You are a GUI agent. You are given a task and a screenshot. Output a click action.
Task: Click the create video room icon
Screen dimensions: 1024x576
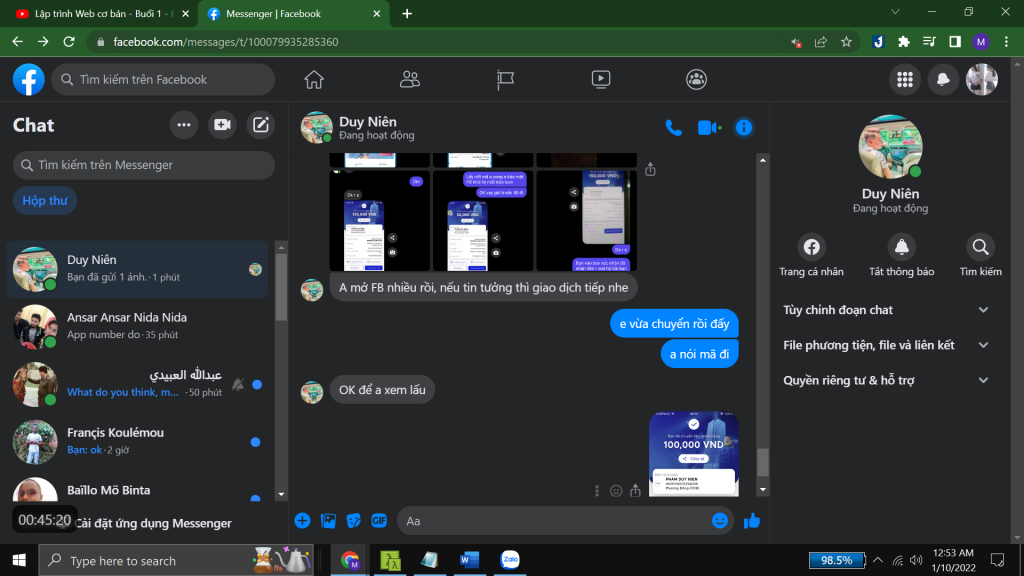(222, 125)
